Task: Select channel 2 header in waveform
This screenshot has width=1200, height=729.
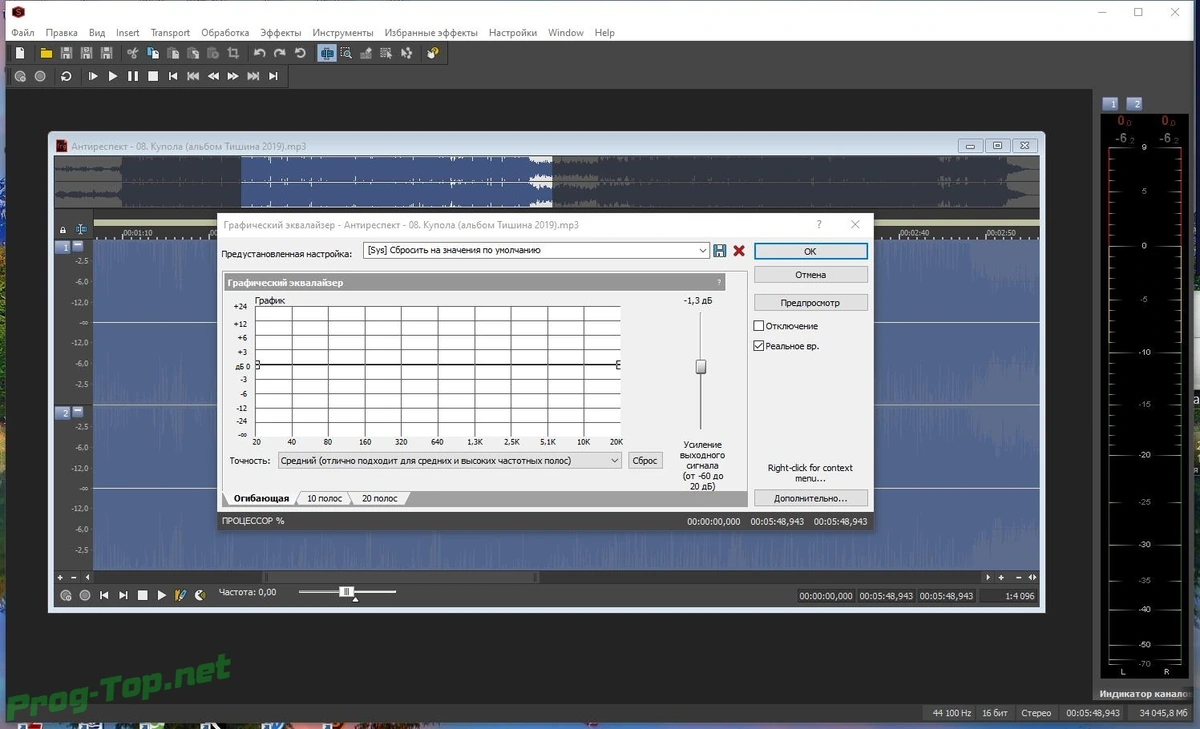Action: point(63,412)
